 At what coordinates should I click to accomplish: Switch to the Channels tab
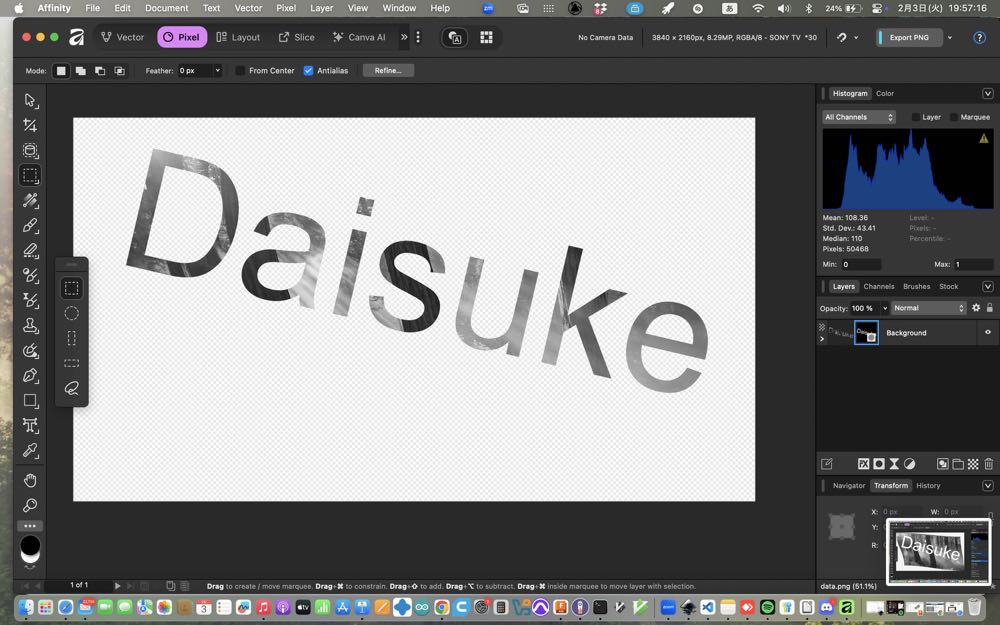coord(878,287)
